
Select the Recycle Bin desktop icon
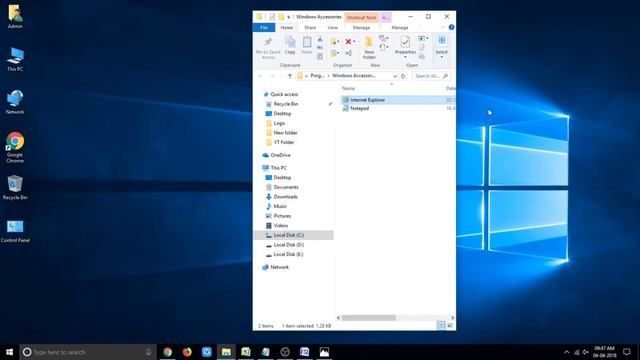(x=15, y=188)
